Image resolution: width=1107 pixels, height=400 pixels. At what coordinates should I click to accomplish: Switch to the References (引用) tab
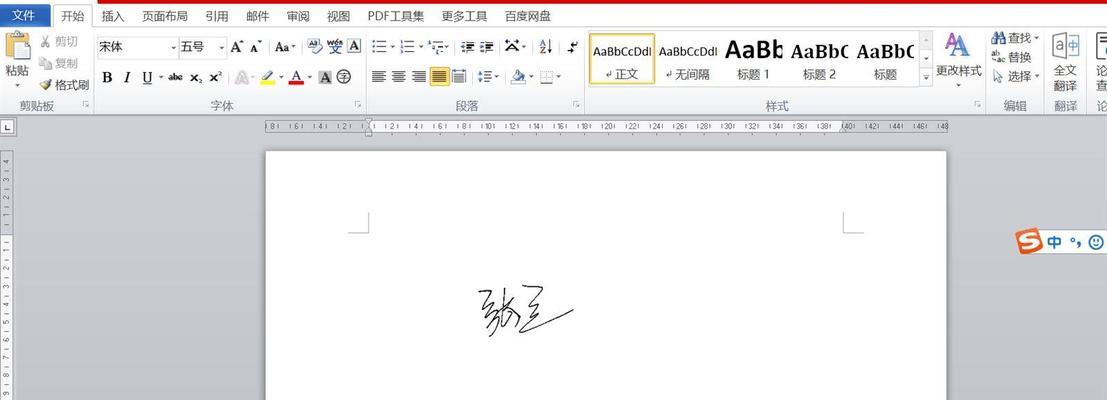(217, 16)
